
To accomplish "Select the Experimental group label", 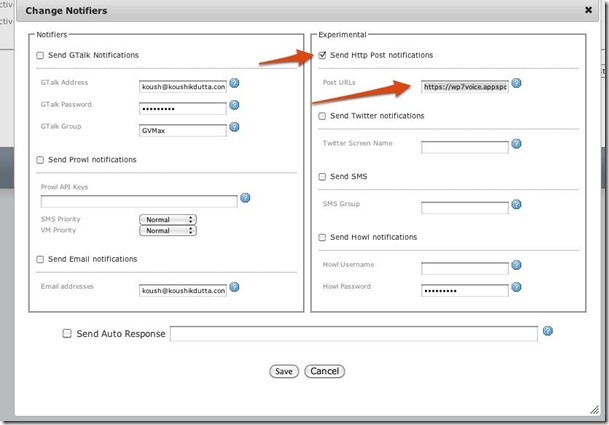I will pos(342,35).
